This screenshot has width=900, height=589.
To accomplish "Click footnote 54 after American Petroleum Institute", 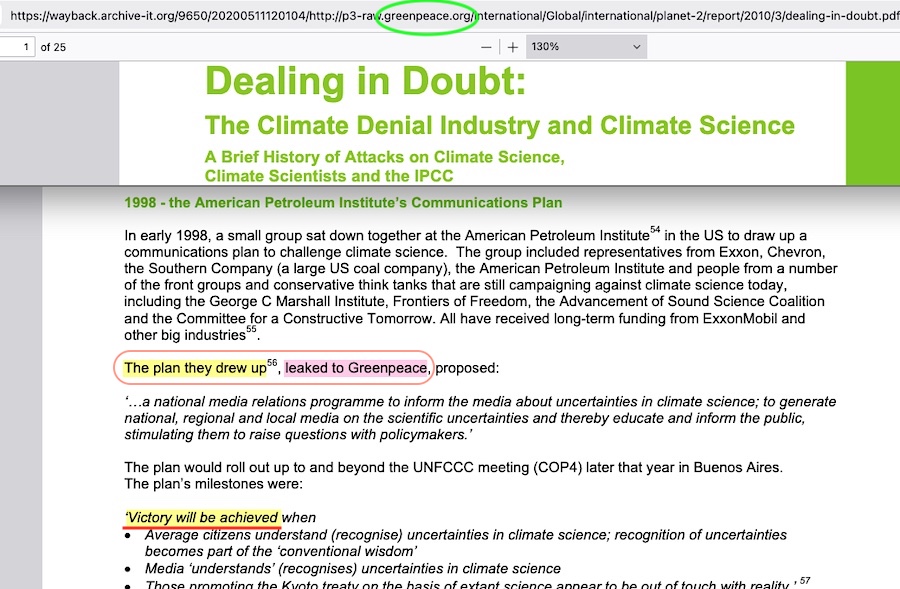I will pos(655,231).
